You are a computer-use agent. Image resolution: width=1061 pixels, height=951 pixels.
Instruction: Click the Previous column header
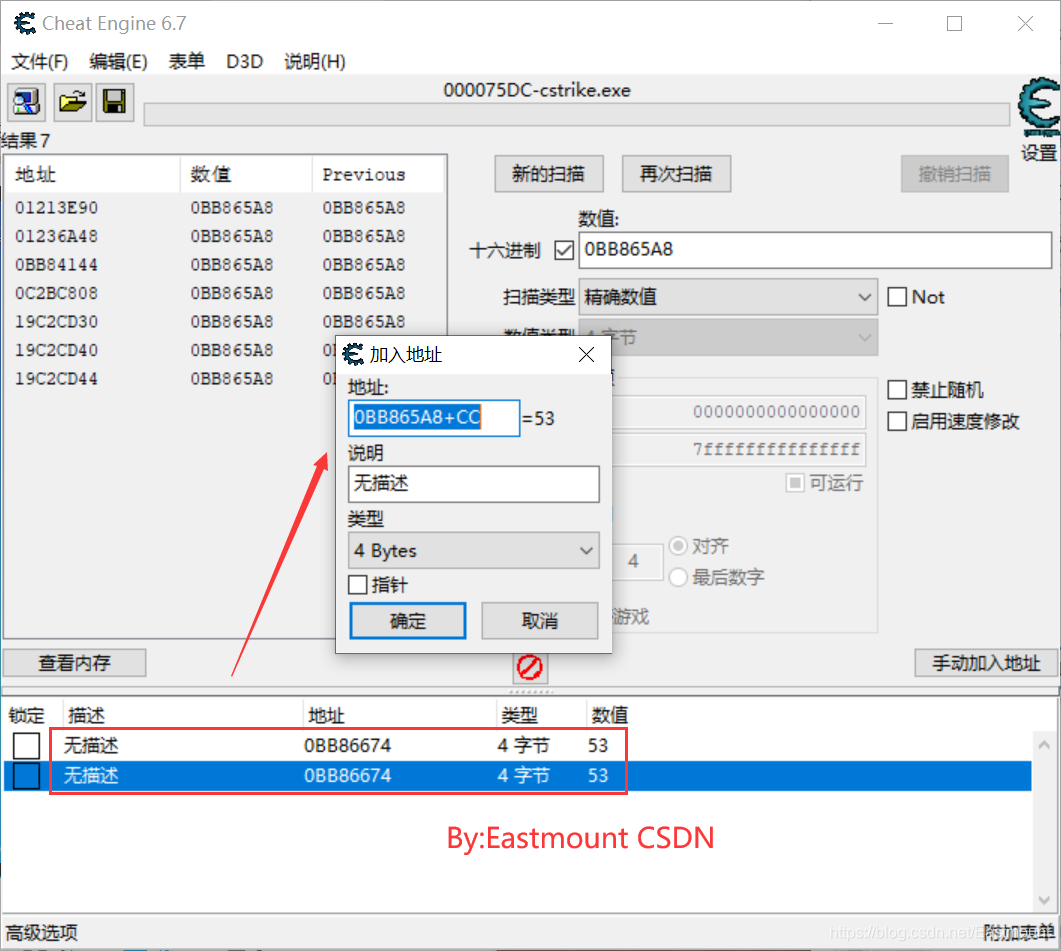[x=378, y=174]
